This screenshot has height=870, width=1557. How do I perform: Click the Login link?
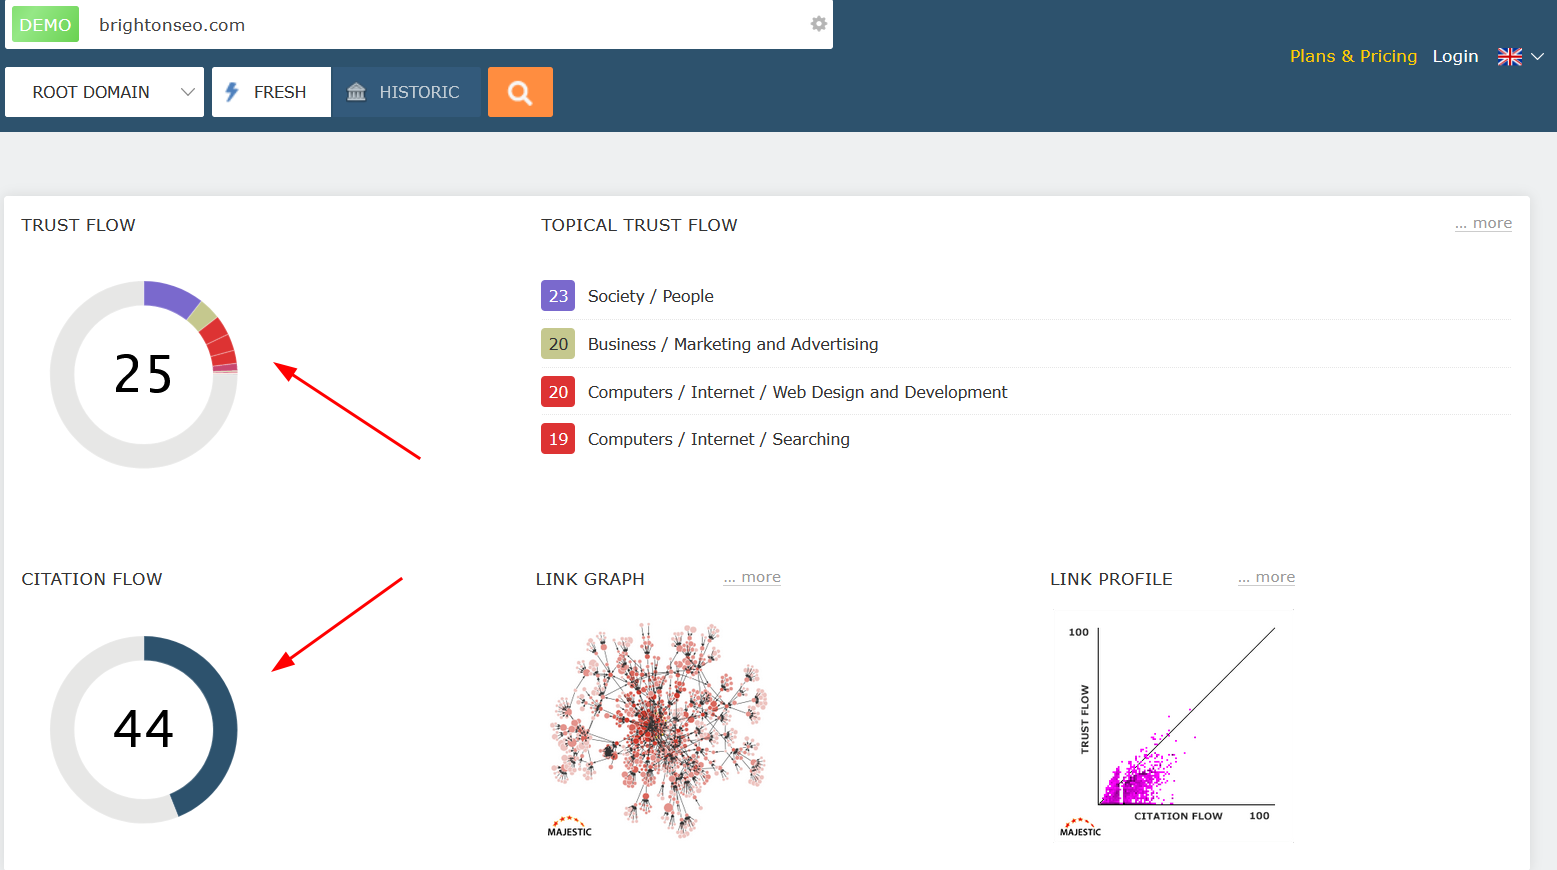1455,56
